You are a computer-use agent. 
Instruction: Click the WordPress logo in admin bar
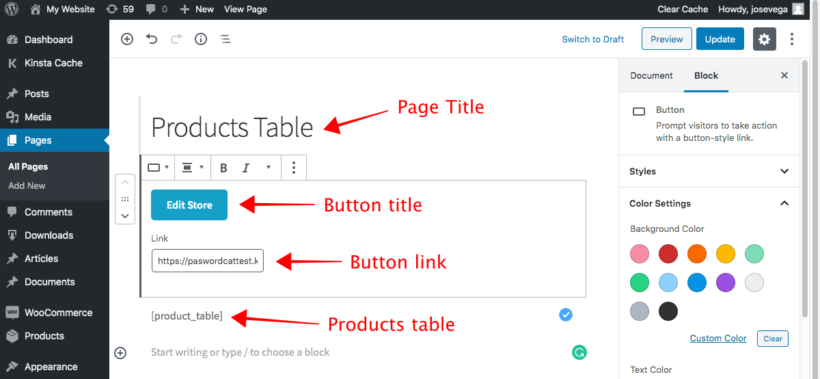click(12, 9)
